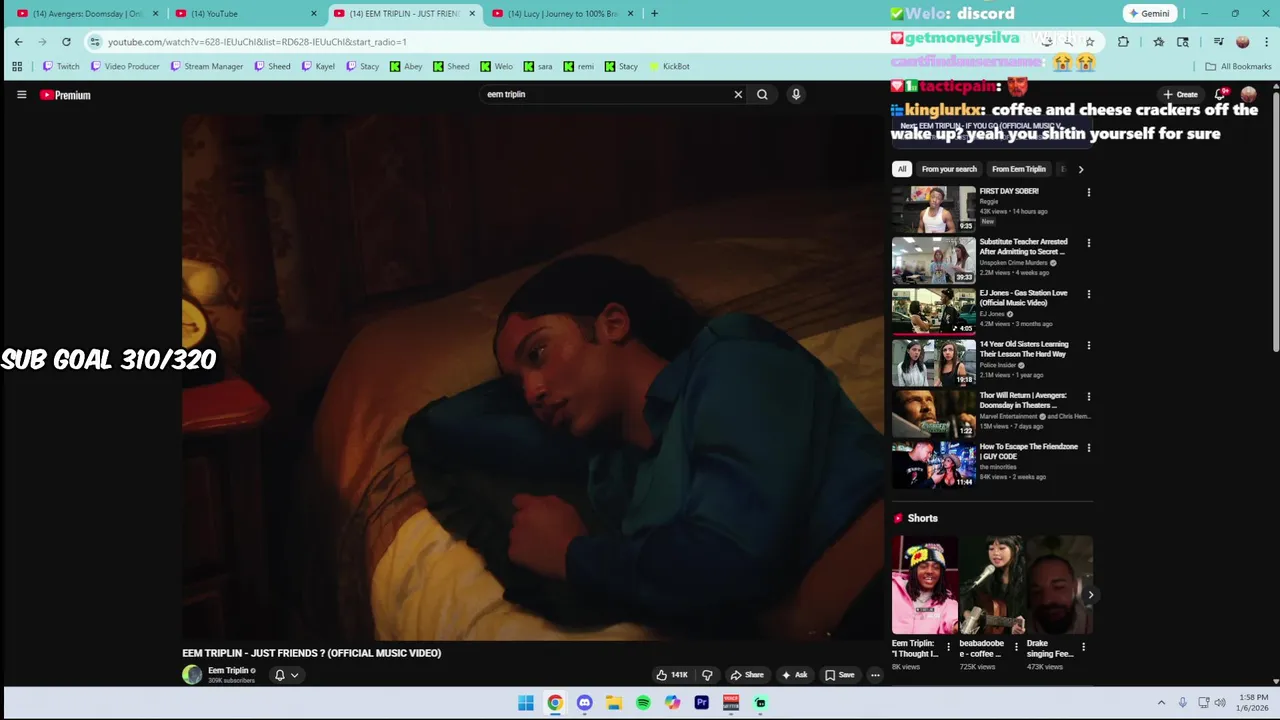Open the 'Thor Will Return' thumbnail

934,414
